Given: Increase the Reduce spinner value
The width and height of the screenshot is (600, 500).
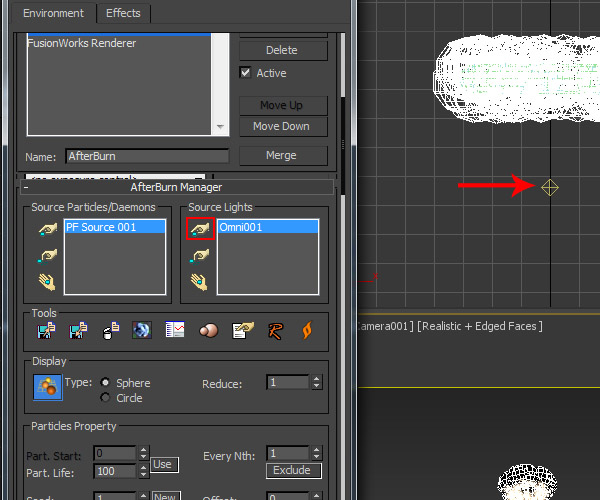Looking at the screenshot, I should pyautogui.click(x=316, y=379).
